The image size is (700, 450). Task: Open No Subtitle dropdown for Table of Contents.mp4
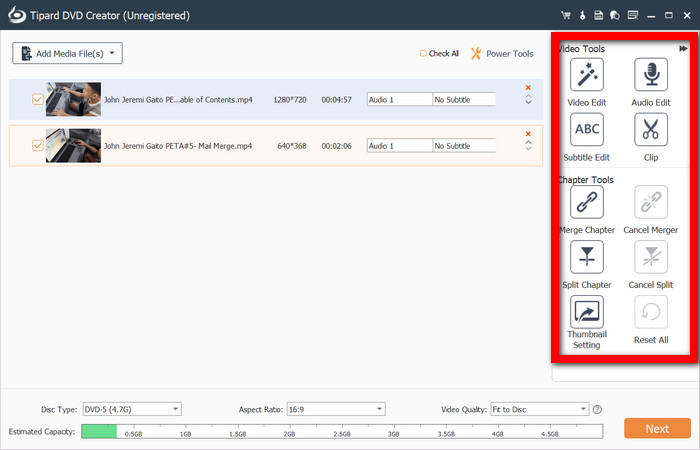click(x=464, y=100)
